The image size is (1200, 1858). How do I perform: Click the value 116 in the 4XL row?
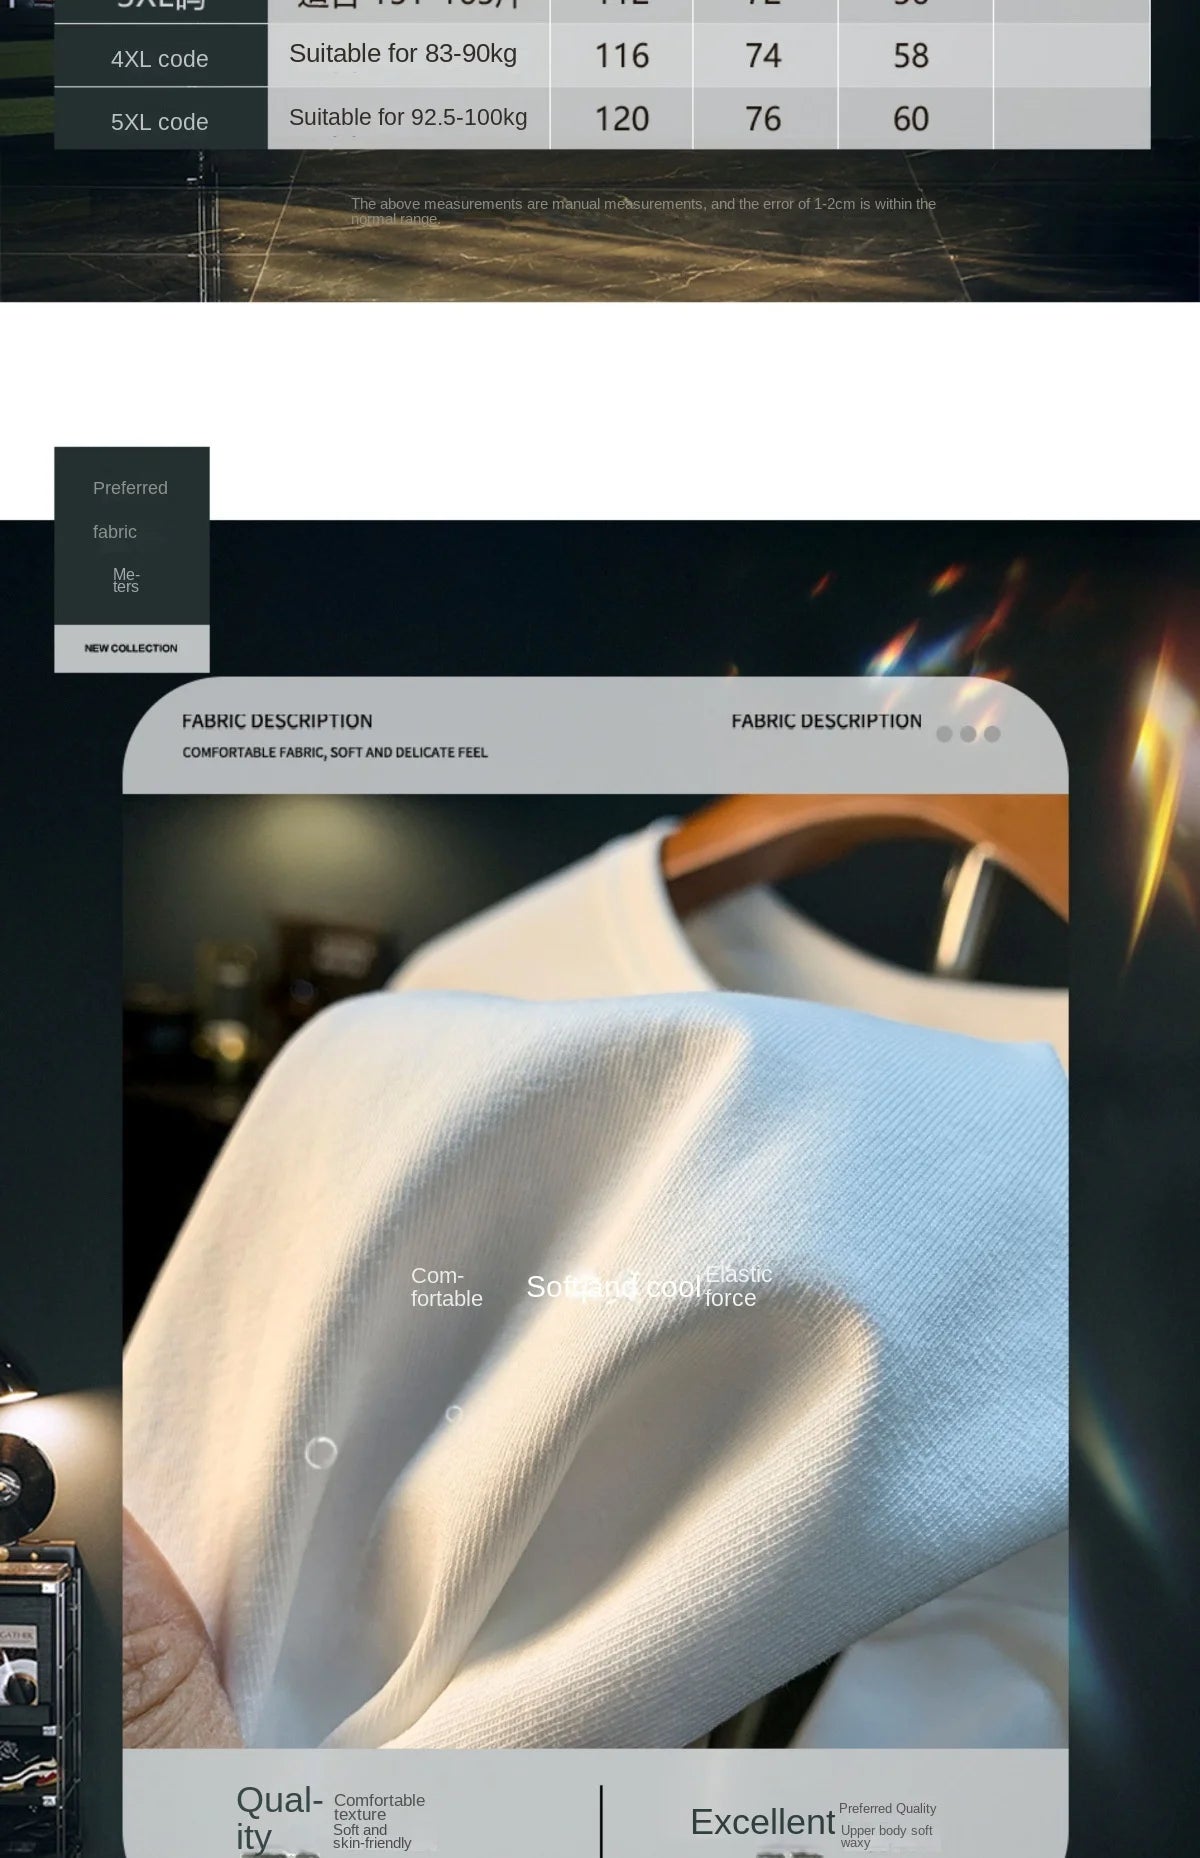click(x=622, y=56)
